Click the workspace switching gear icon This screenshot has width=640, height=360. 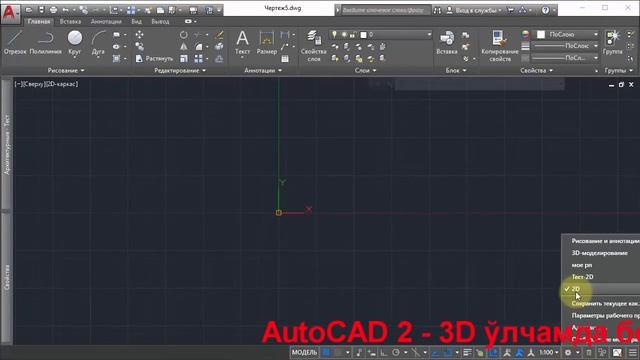click(568, 352)
